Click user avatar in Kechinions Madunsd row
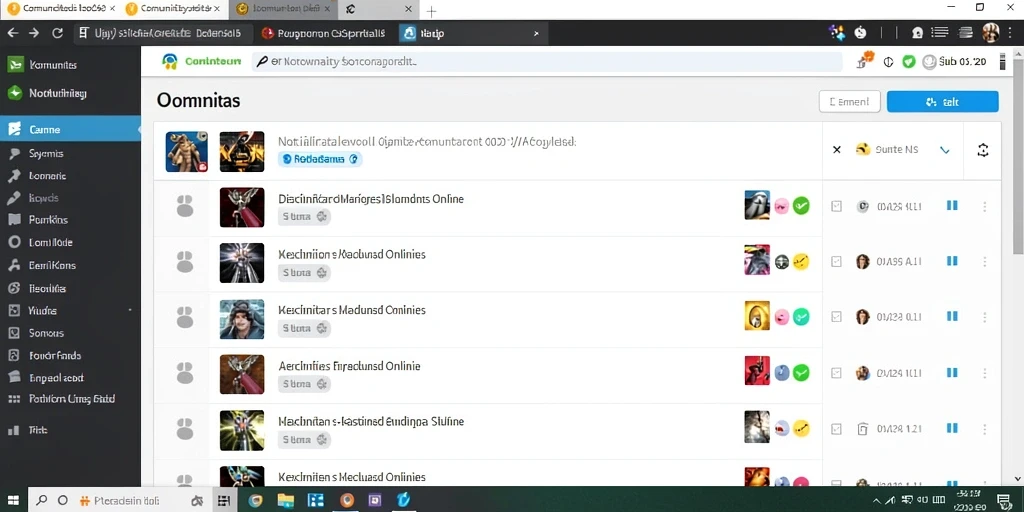Screen dimensions: 1024x512 pyautogui.click(x=863, y=261)
